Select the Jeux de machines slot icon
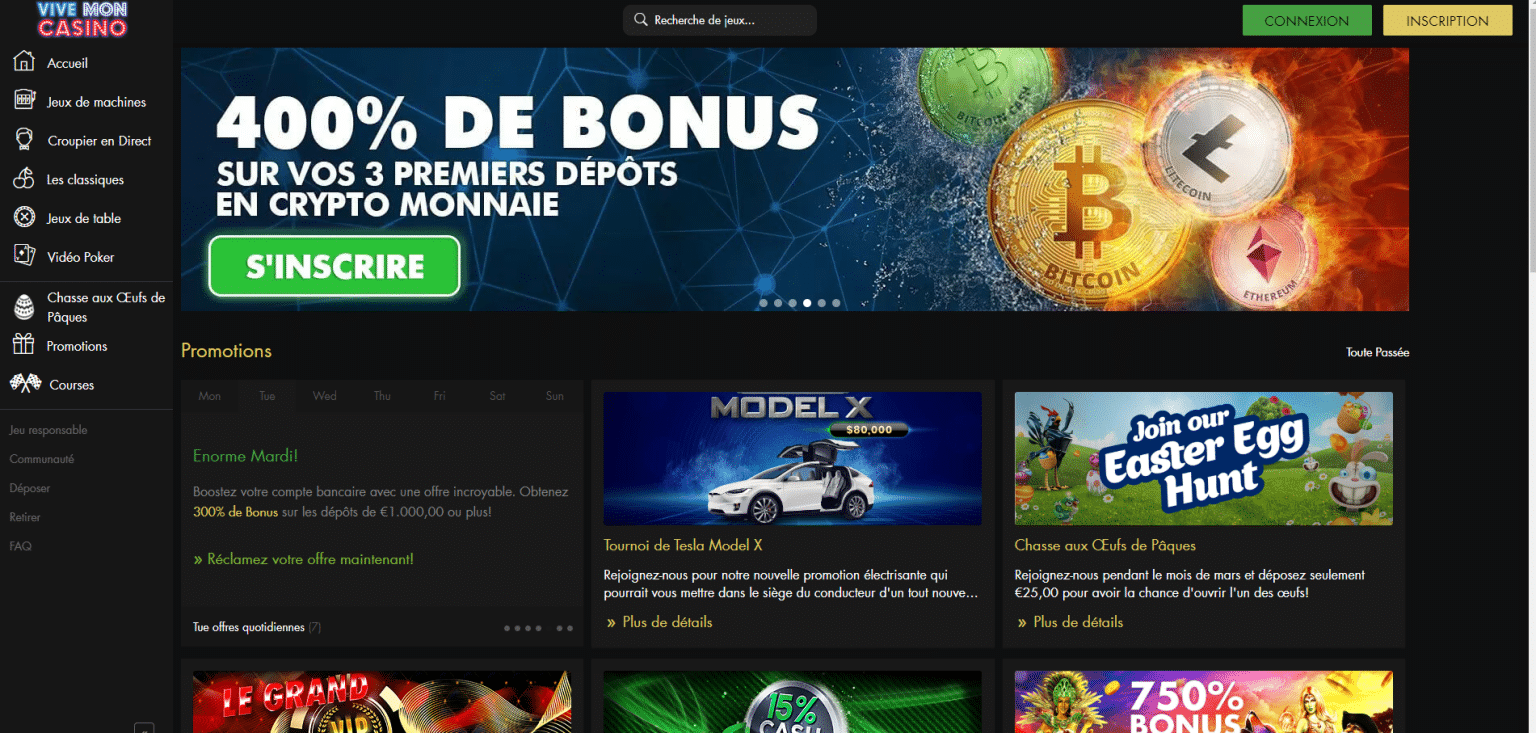Image resolution: width=1536 pixels, height=733 pixels. point(25,101)
